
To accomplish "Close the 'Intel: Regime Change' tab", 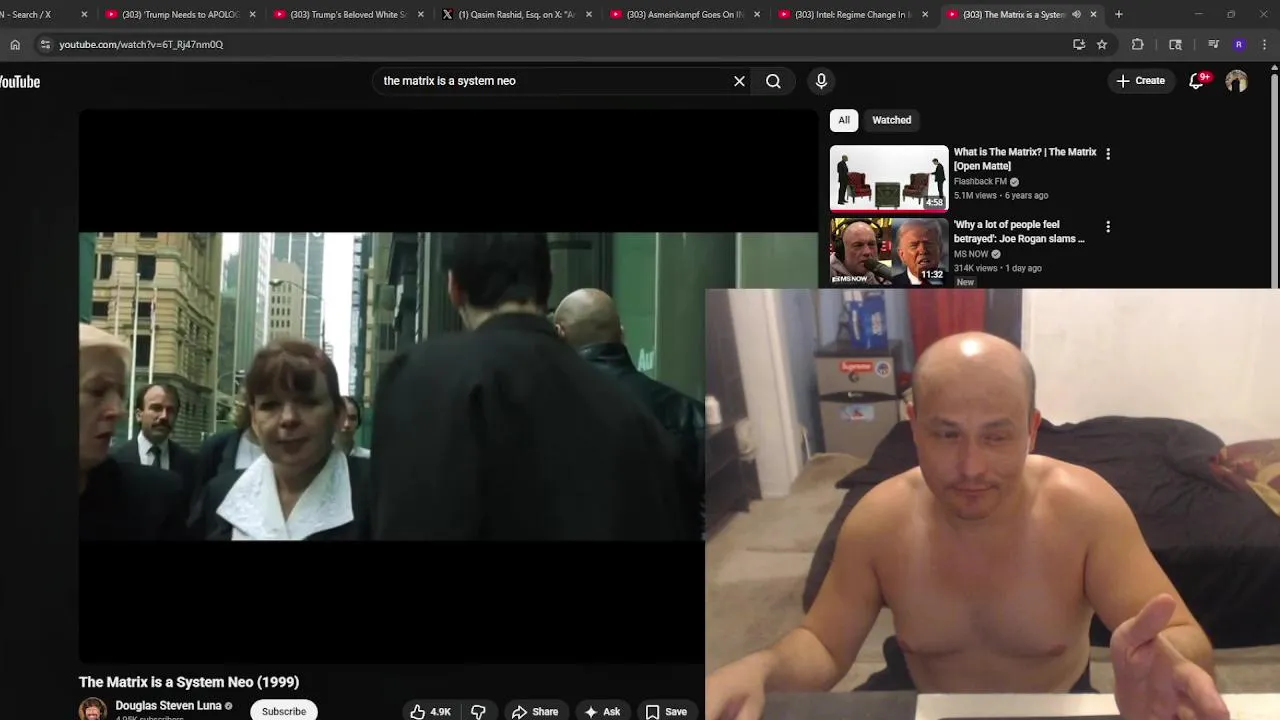I will coord(925,15).
